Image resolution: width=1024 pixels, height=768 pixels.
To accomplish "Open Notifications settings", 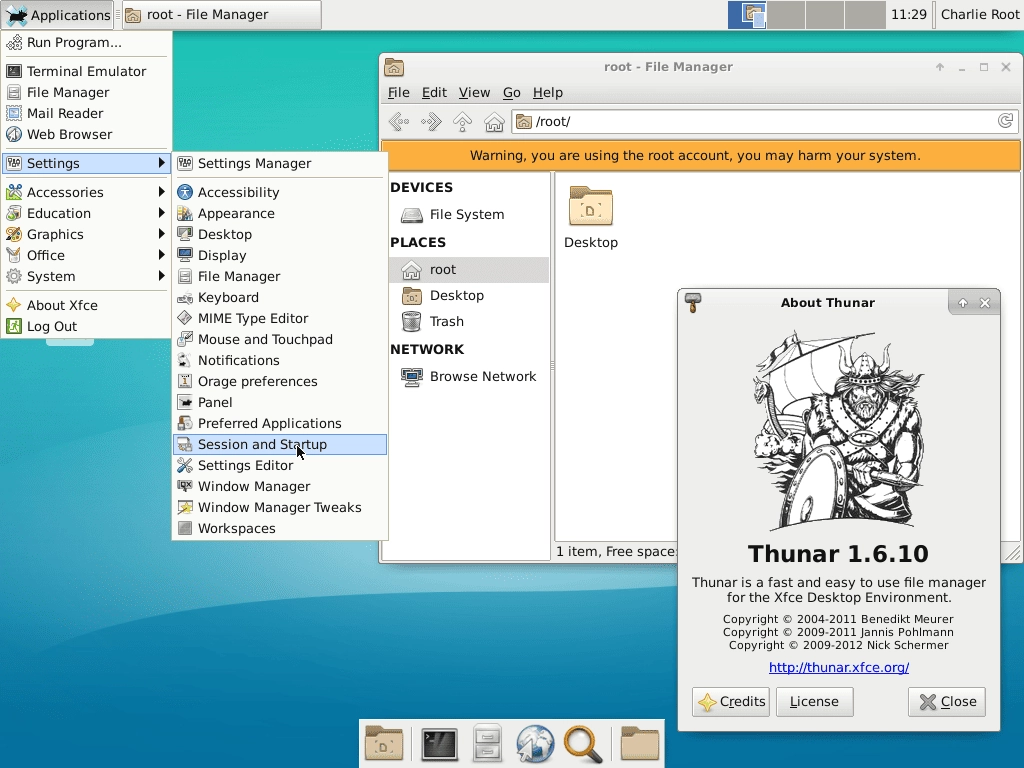I will [280, 360].
